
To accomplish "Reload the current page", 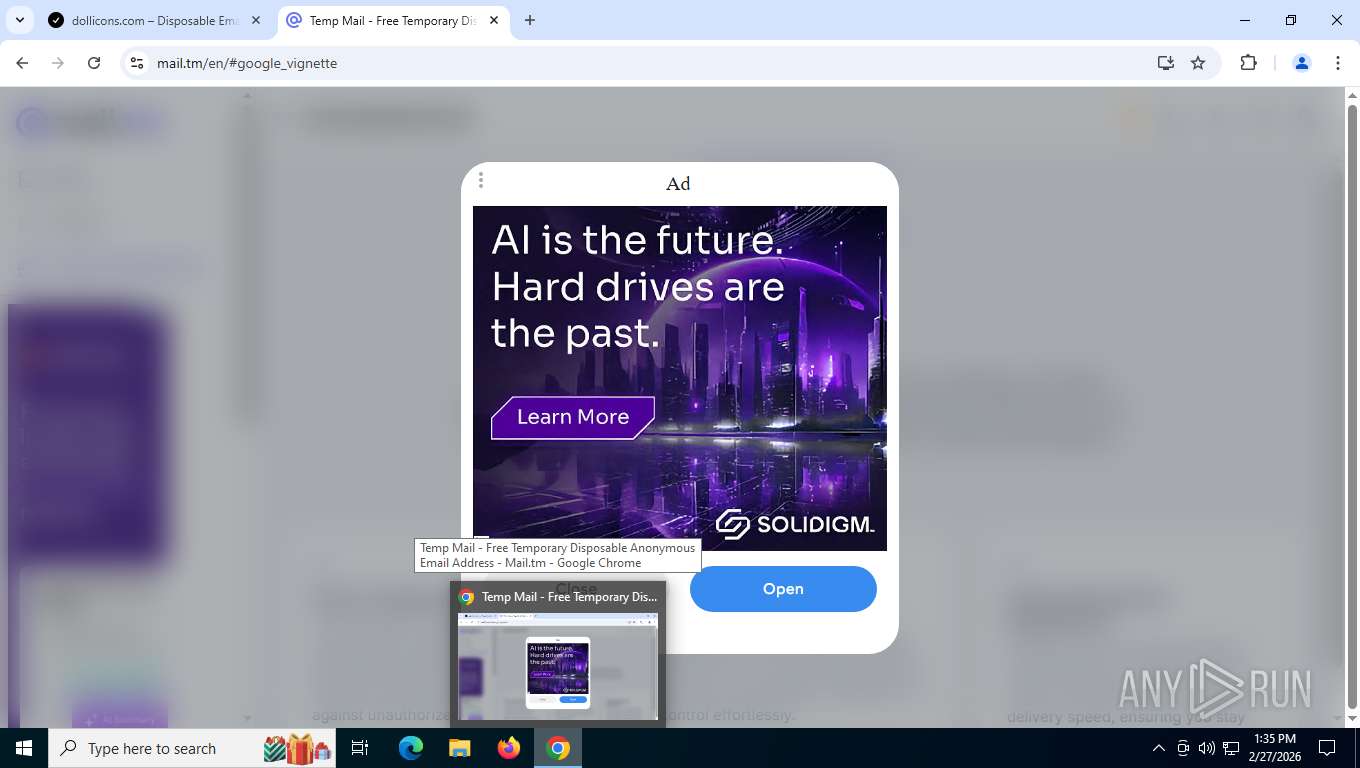I will coord(94,63).
